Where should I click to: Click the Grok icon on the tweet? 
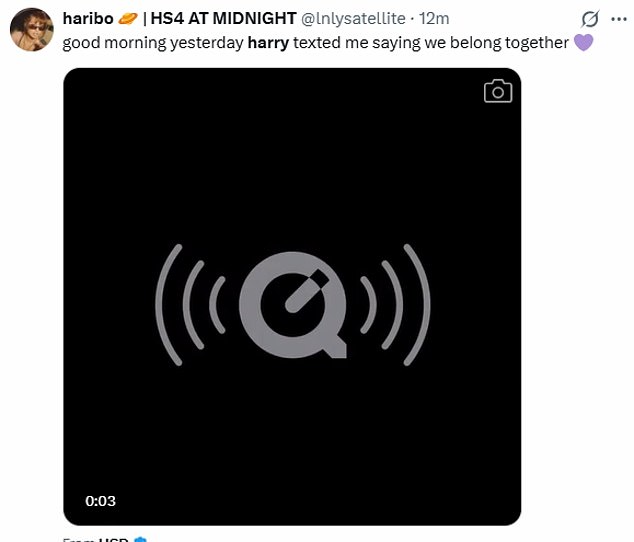coord(590,19)
